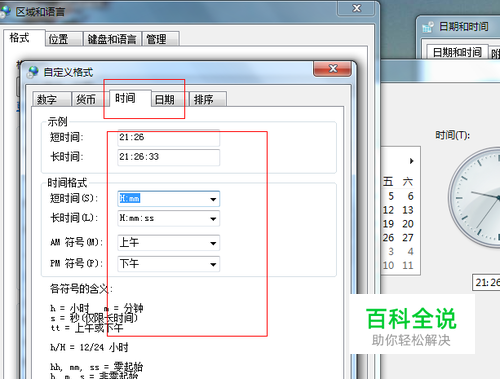Go to next month in calendar
The width and height of the screenshot is (500, 379).
pyautogui.click(x=412, y=161)
